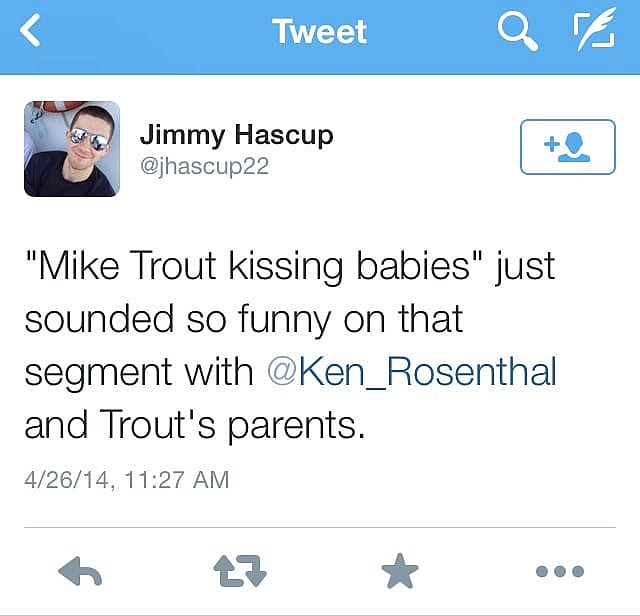Open more options ellipsis menu
Viewport: 640px width, 616px height.
559,572
